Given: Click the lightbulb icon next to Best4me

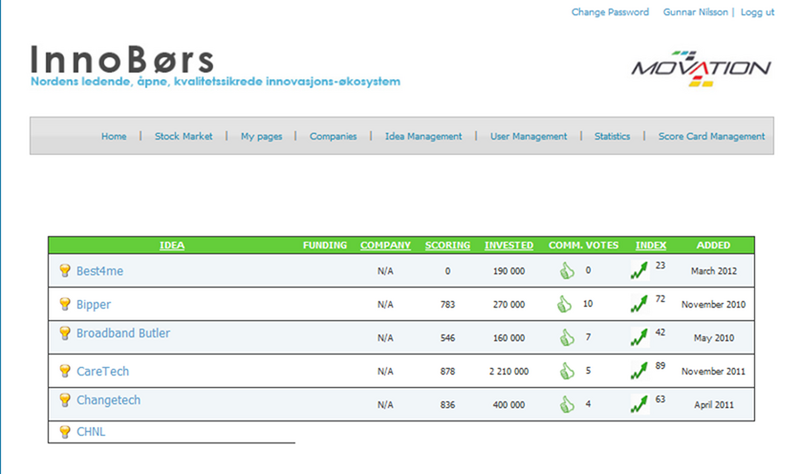Looking at the screenshot, I should [x=65, y=270].
